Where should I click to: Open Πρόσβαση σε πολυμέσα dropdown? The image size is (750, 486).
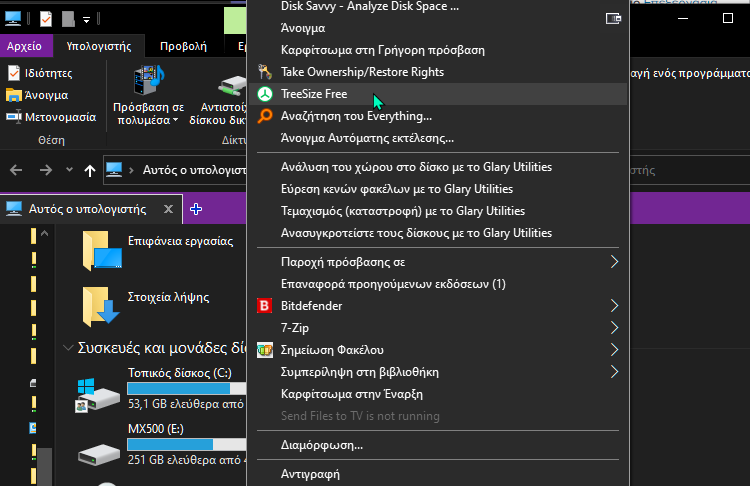point(176,120)
